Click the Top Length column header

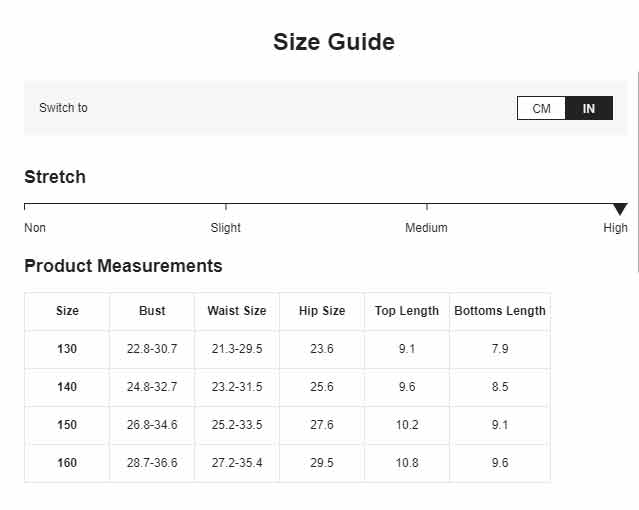pos(407,311)
